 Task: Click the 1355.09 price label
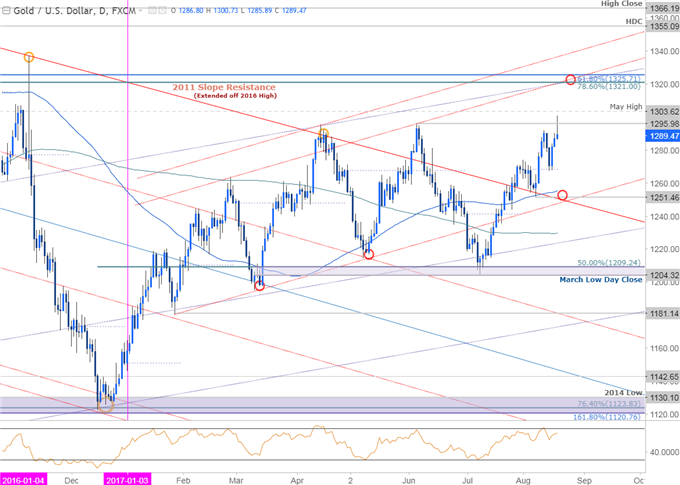point(663,26)
